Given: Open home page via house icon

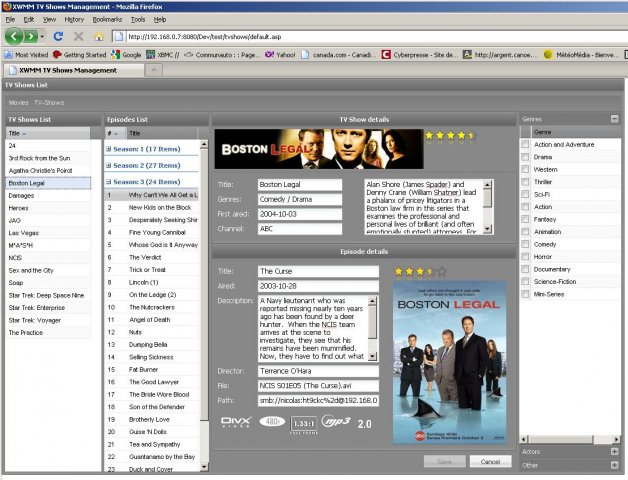Looking at the screenshot, I should click(x=99, y=37).
